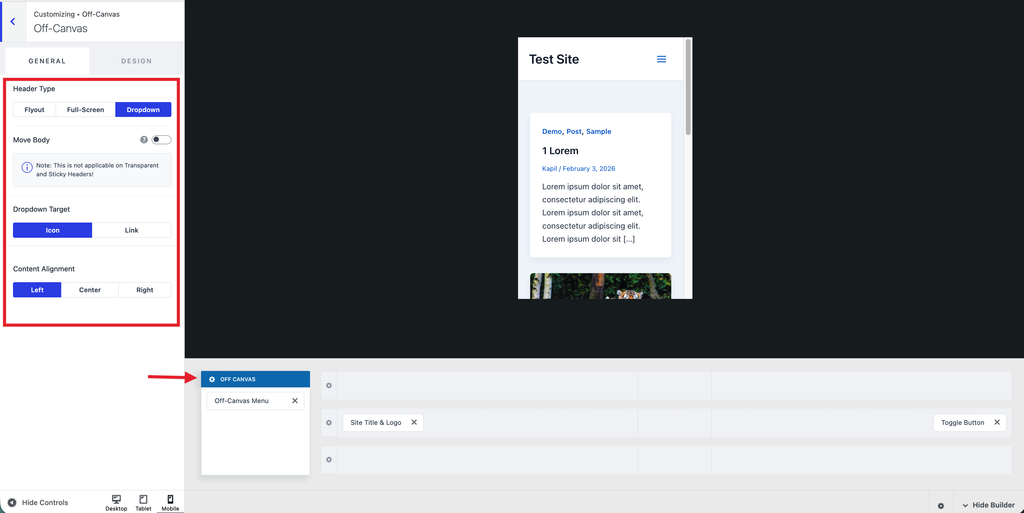Remove Toggle Button element with X
1024x513 pixels.
coord(997,422)
